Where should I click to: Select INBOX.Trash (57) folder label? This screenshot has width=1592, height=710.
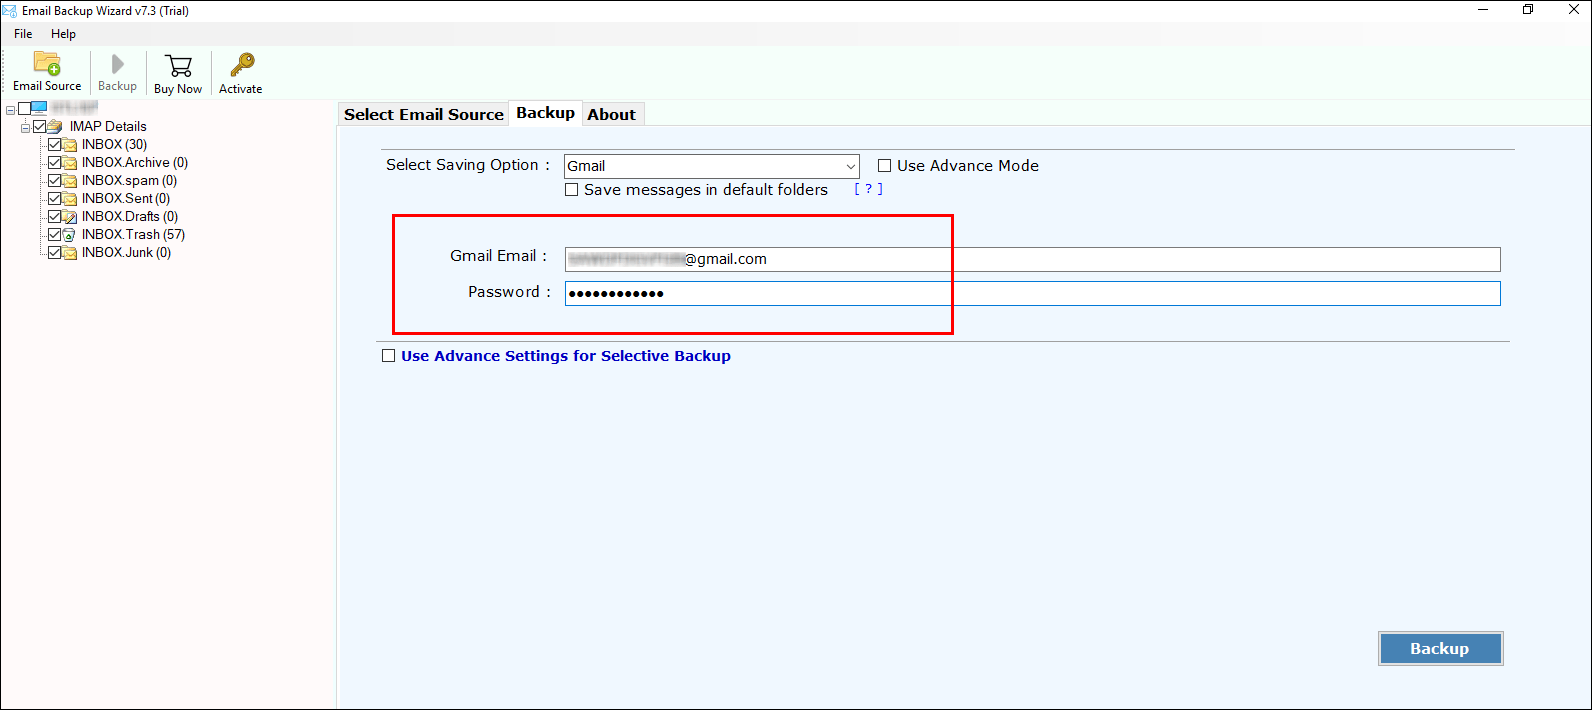pyautogui.click(x=133, y=235)
